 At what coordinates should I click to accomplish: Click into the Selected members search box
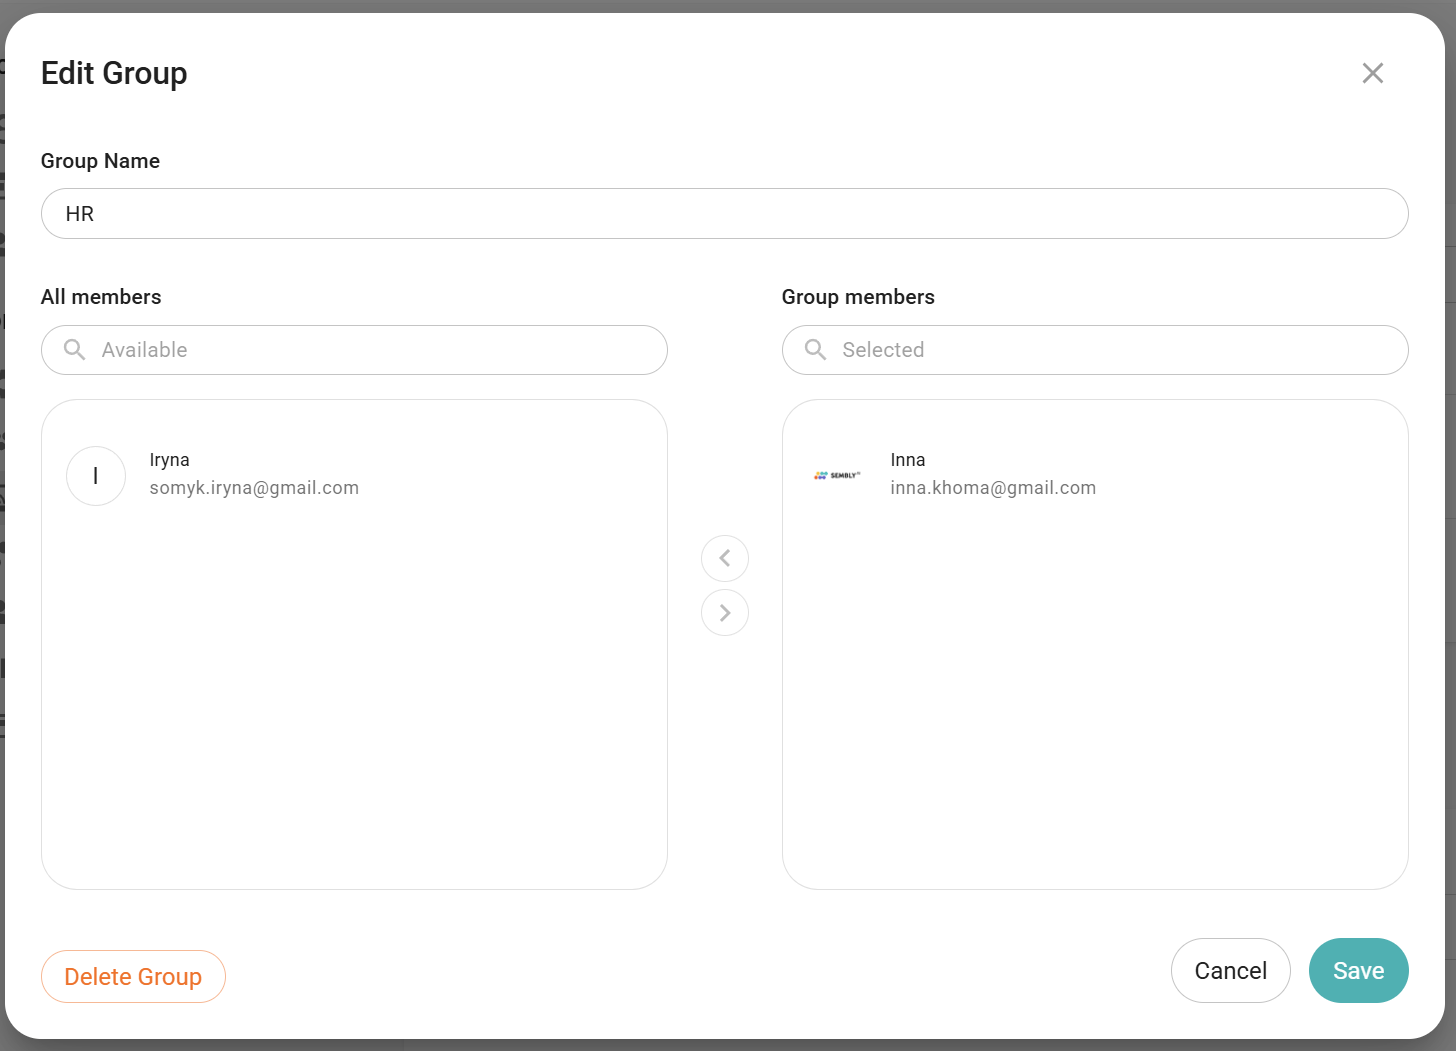pos(1120,350)
